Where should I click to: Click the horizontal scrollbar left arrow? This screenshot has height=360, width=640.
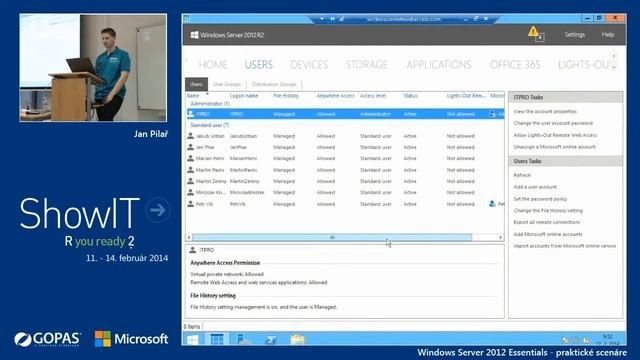189,237
